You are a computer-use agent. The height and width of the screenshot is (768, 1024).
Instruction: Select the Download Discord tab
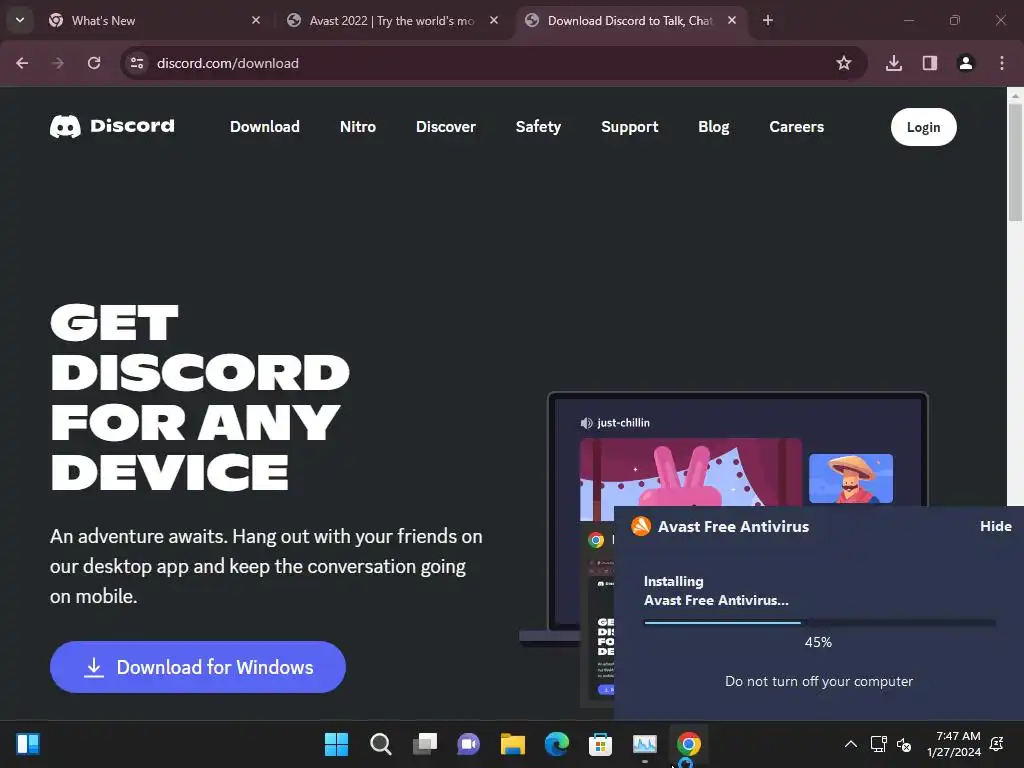(x=631, y=20)
